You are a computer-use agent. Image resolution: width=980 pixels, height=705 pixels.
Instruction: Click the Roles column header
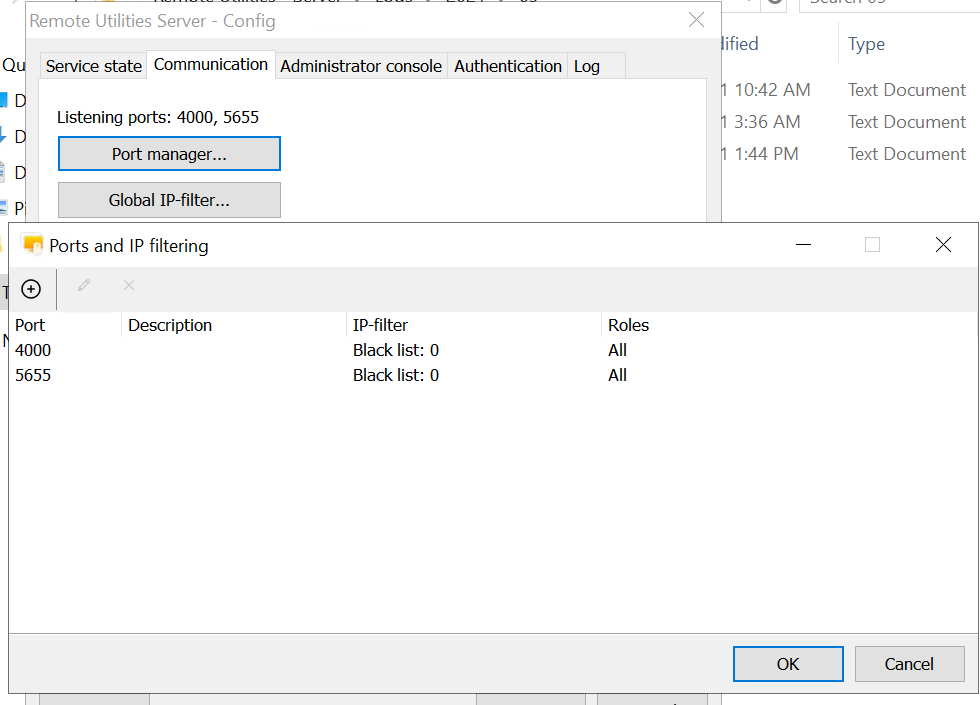click(628, 325)
